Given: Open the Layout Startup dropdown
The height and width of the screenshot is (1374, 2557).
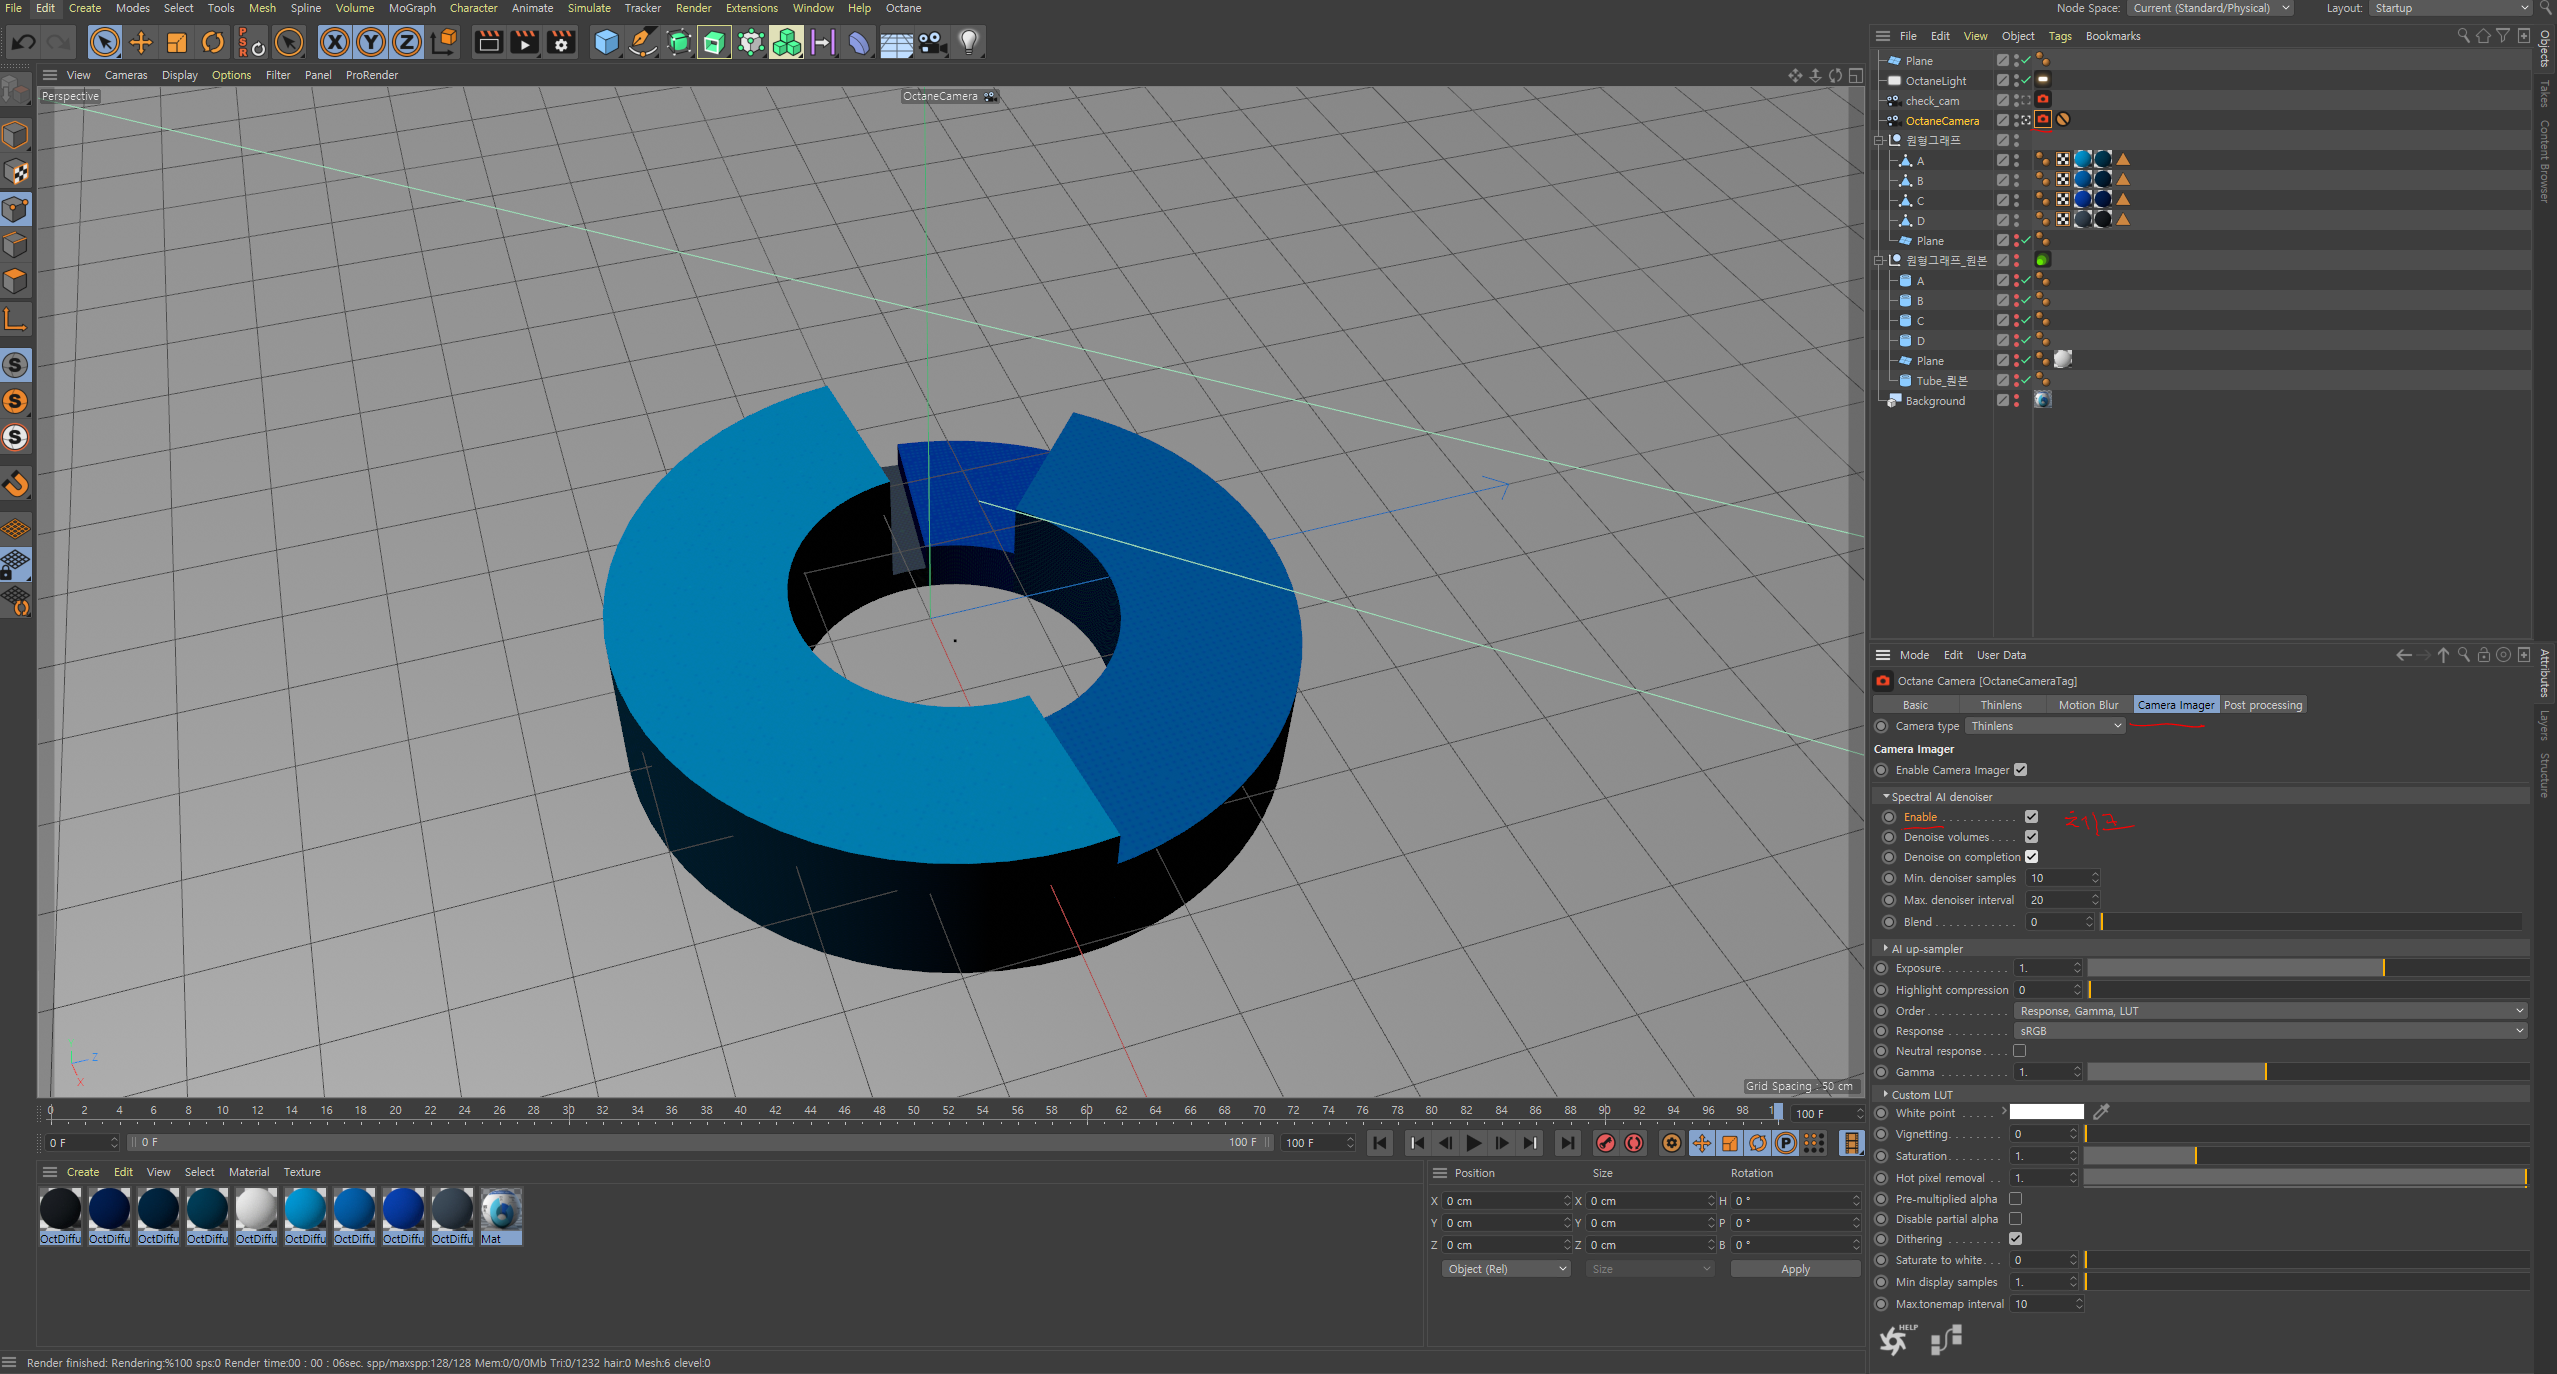Looking at the screenshot, I should pyautogui.click(x=2450, y=8).
